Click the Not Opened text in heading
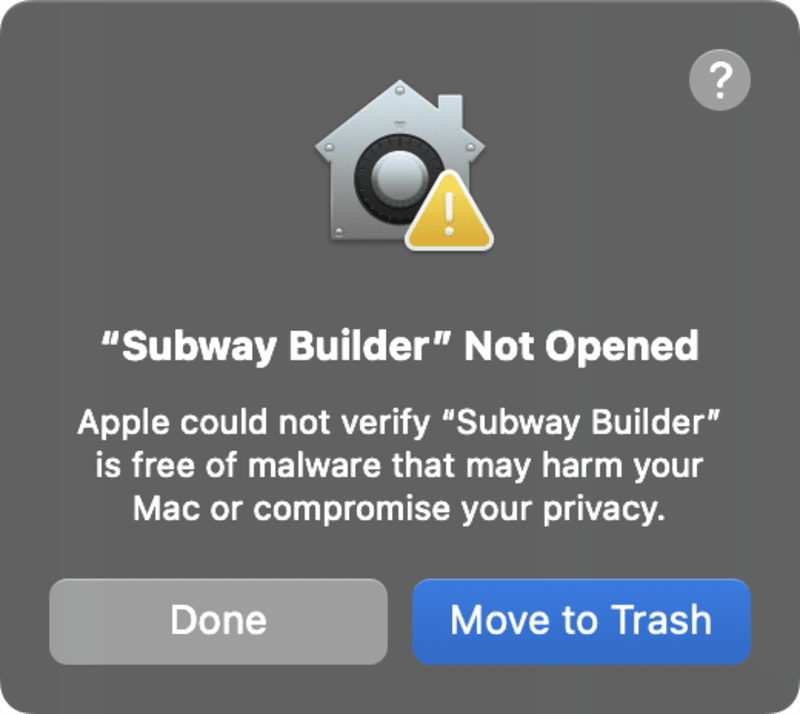This screenshot has height=714, width=800. [581, 347]
